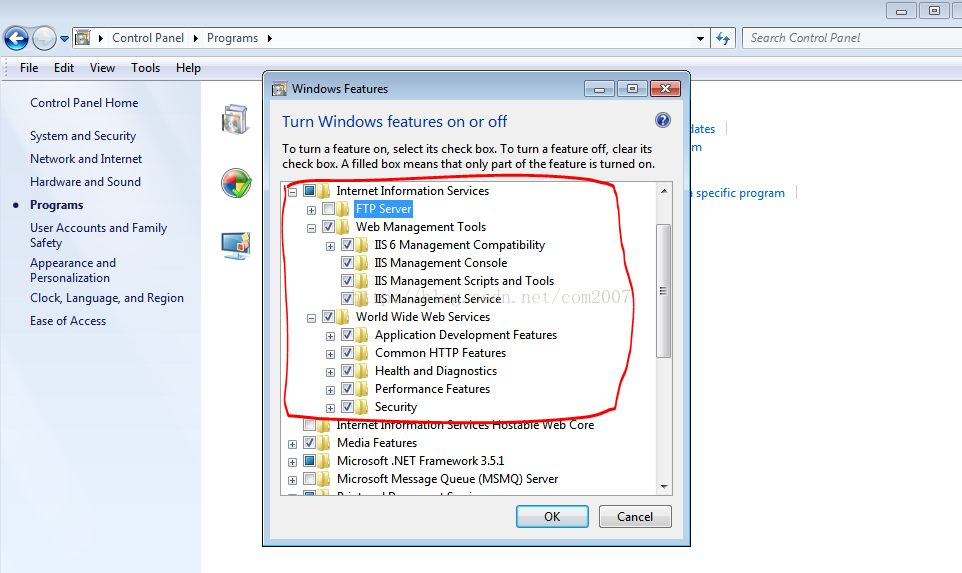962x573 pixels.
Task: Click the Programs breadcrumb in address bar
Action: point(233,38)
